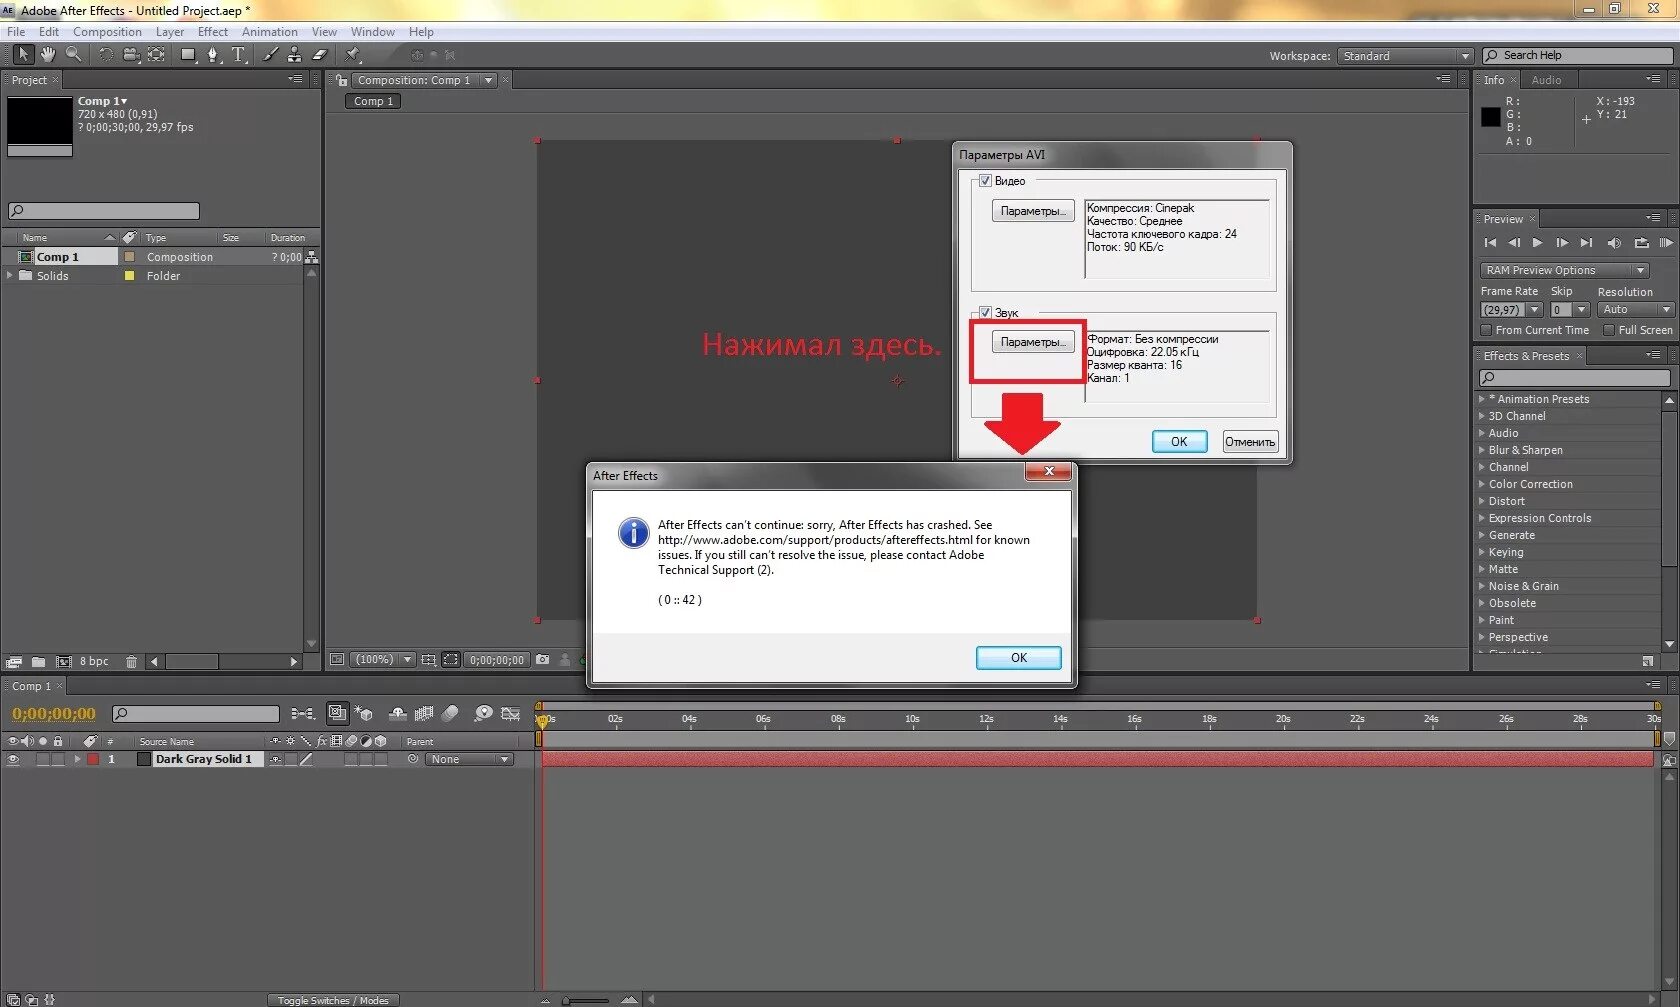The width and height of the screenshot is (1680, 1007).
Task: Click OK in Параметры AVI dialog
Action: 1180,442
